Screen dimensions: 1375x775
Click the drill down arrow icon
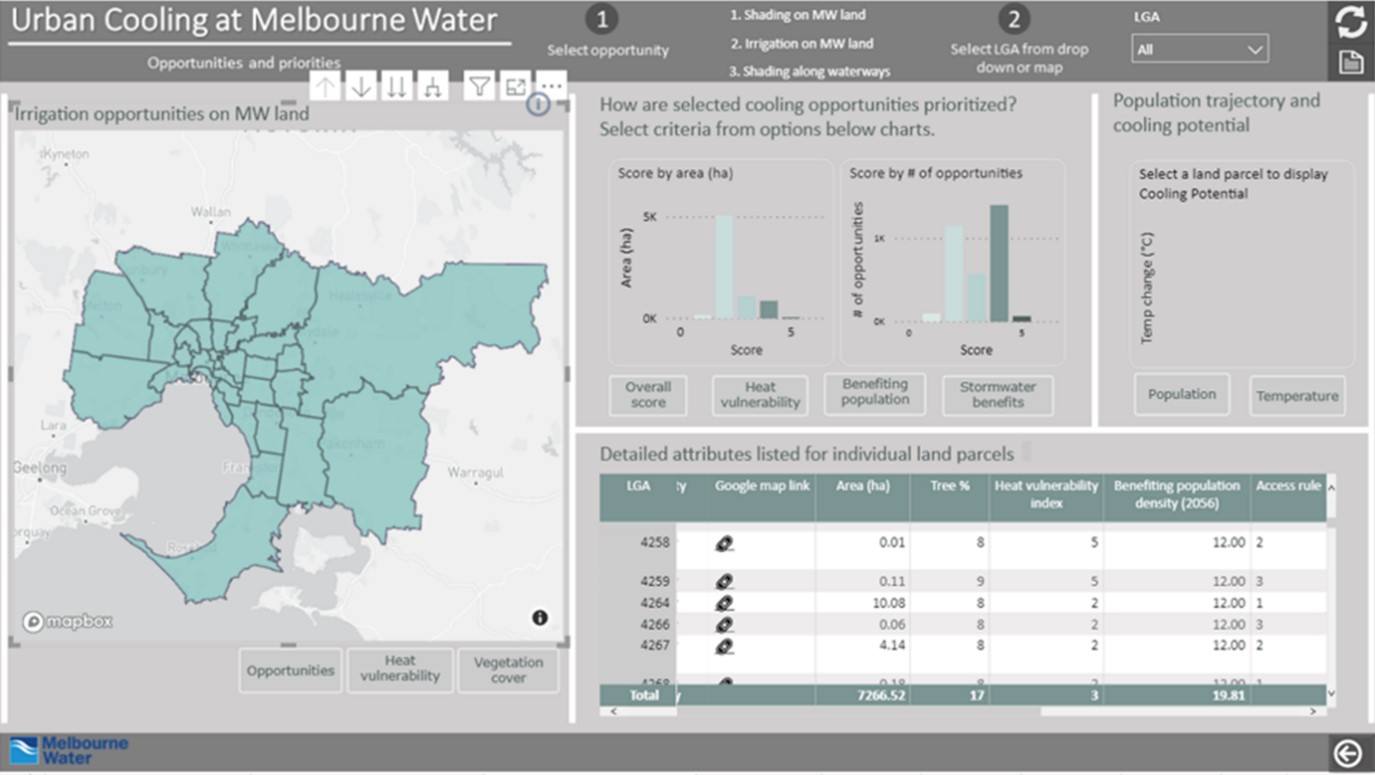[x=362, y=87]
